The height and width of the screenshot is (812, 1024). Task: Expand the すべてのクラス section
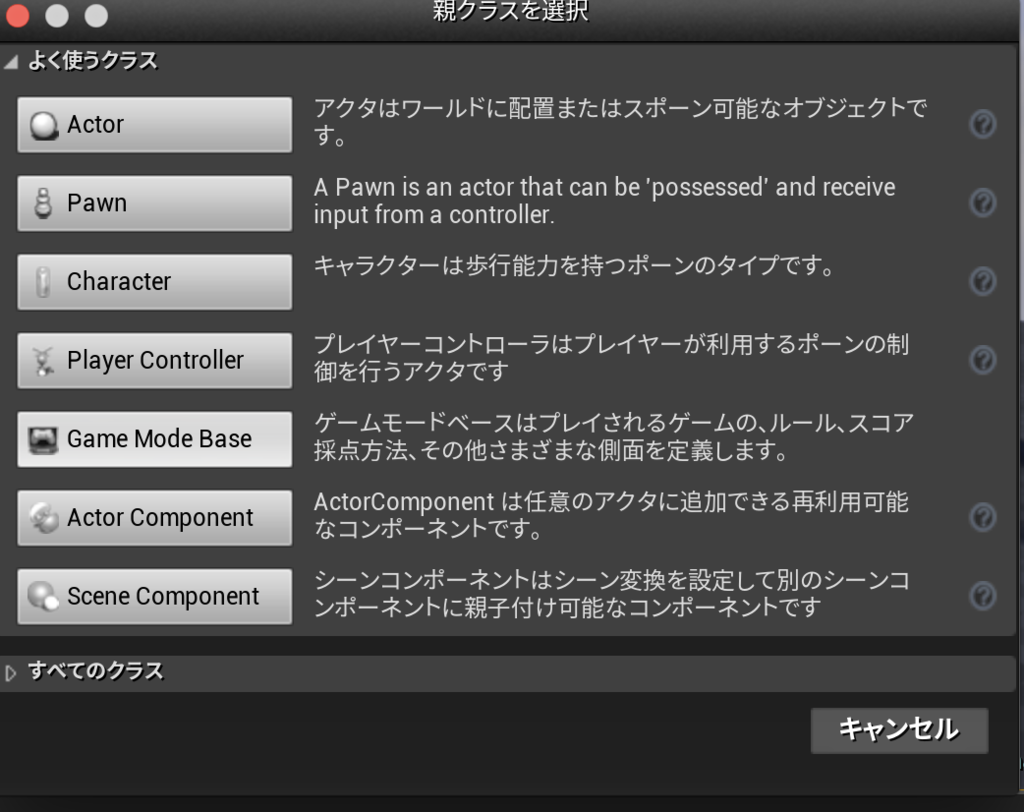(10, 673)
